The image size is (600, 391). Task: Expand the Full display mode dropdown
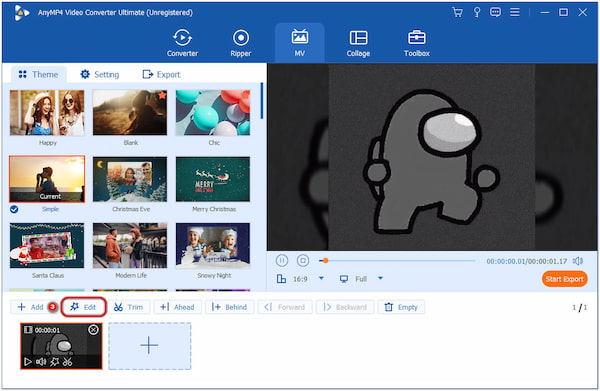coord(380,278)
